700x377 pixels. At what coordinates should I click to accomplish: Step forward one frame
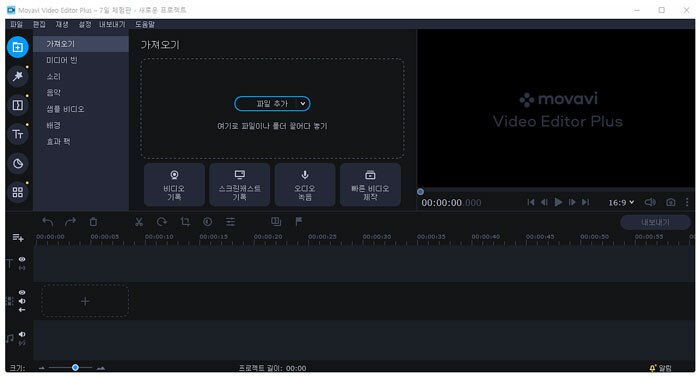[x=572, y=202]
